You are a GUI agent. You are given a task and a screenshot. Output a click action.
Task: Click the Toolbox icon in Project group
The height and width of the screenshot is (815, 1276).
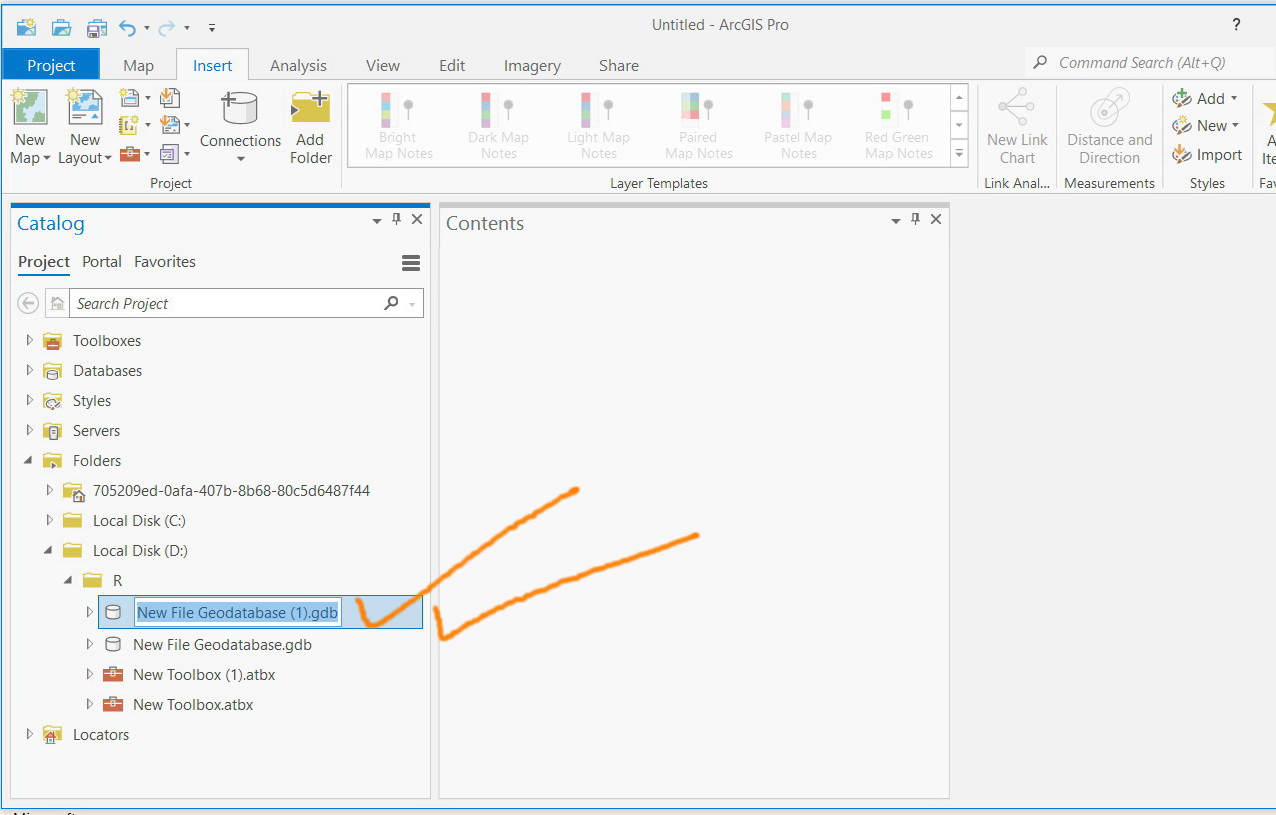point(130,154)
